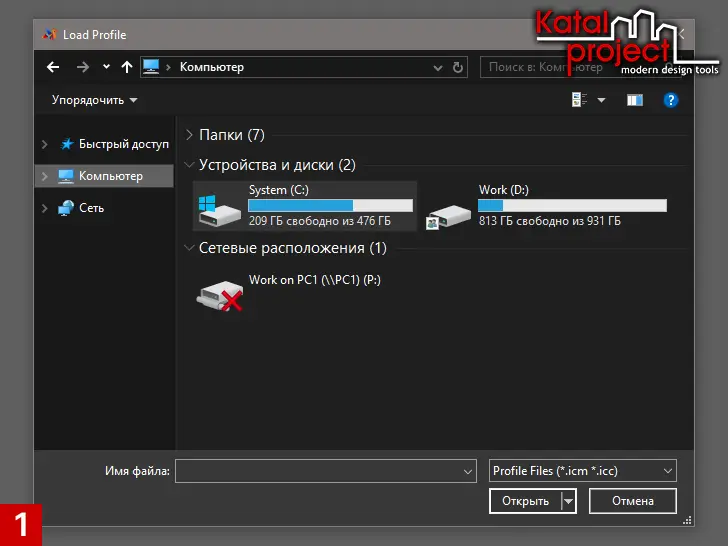This screenshot has width=728, height=546.
Task: Select disconnected network drive icon
Action: pyautogui.click(x=220, y=296)
